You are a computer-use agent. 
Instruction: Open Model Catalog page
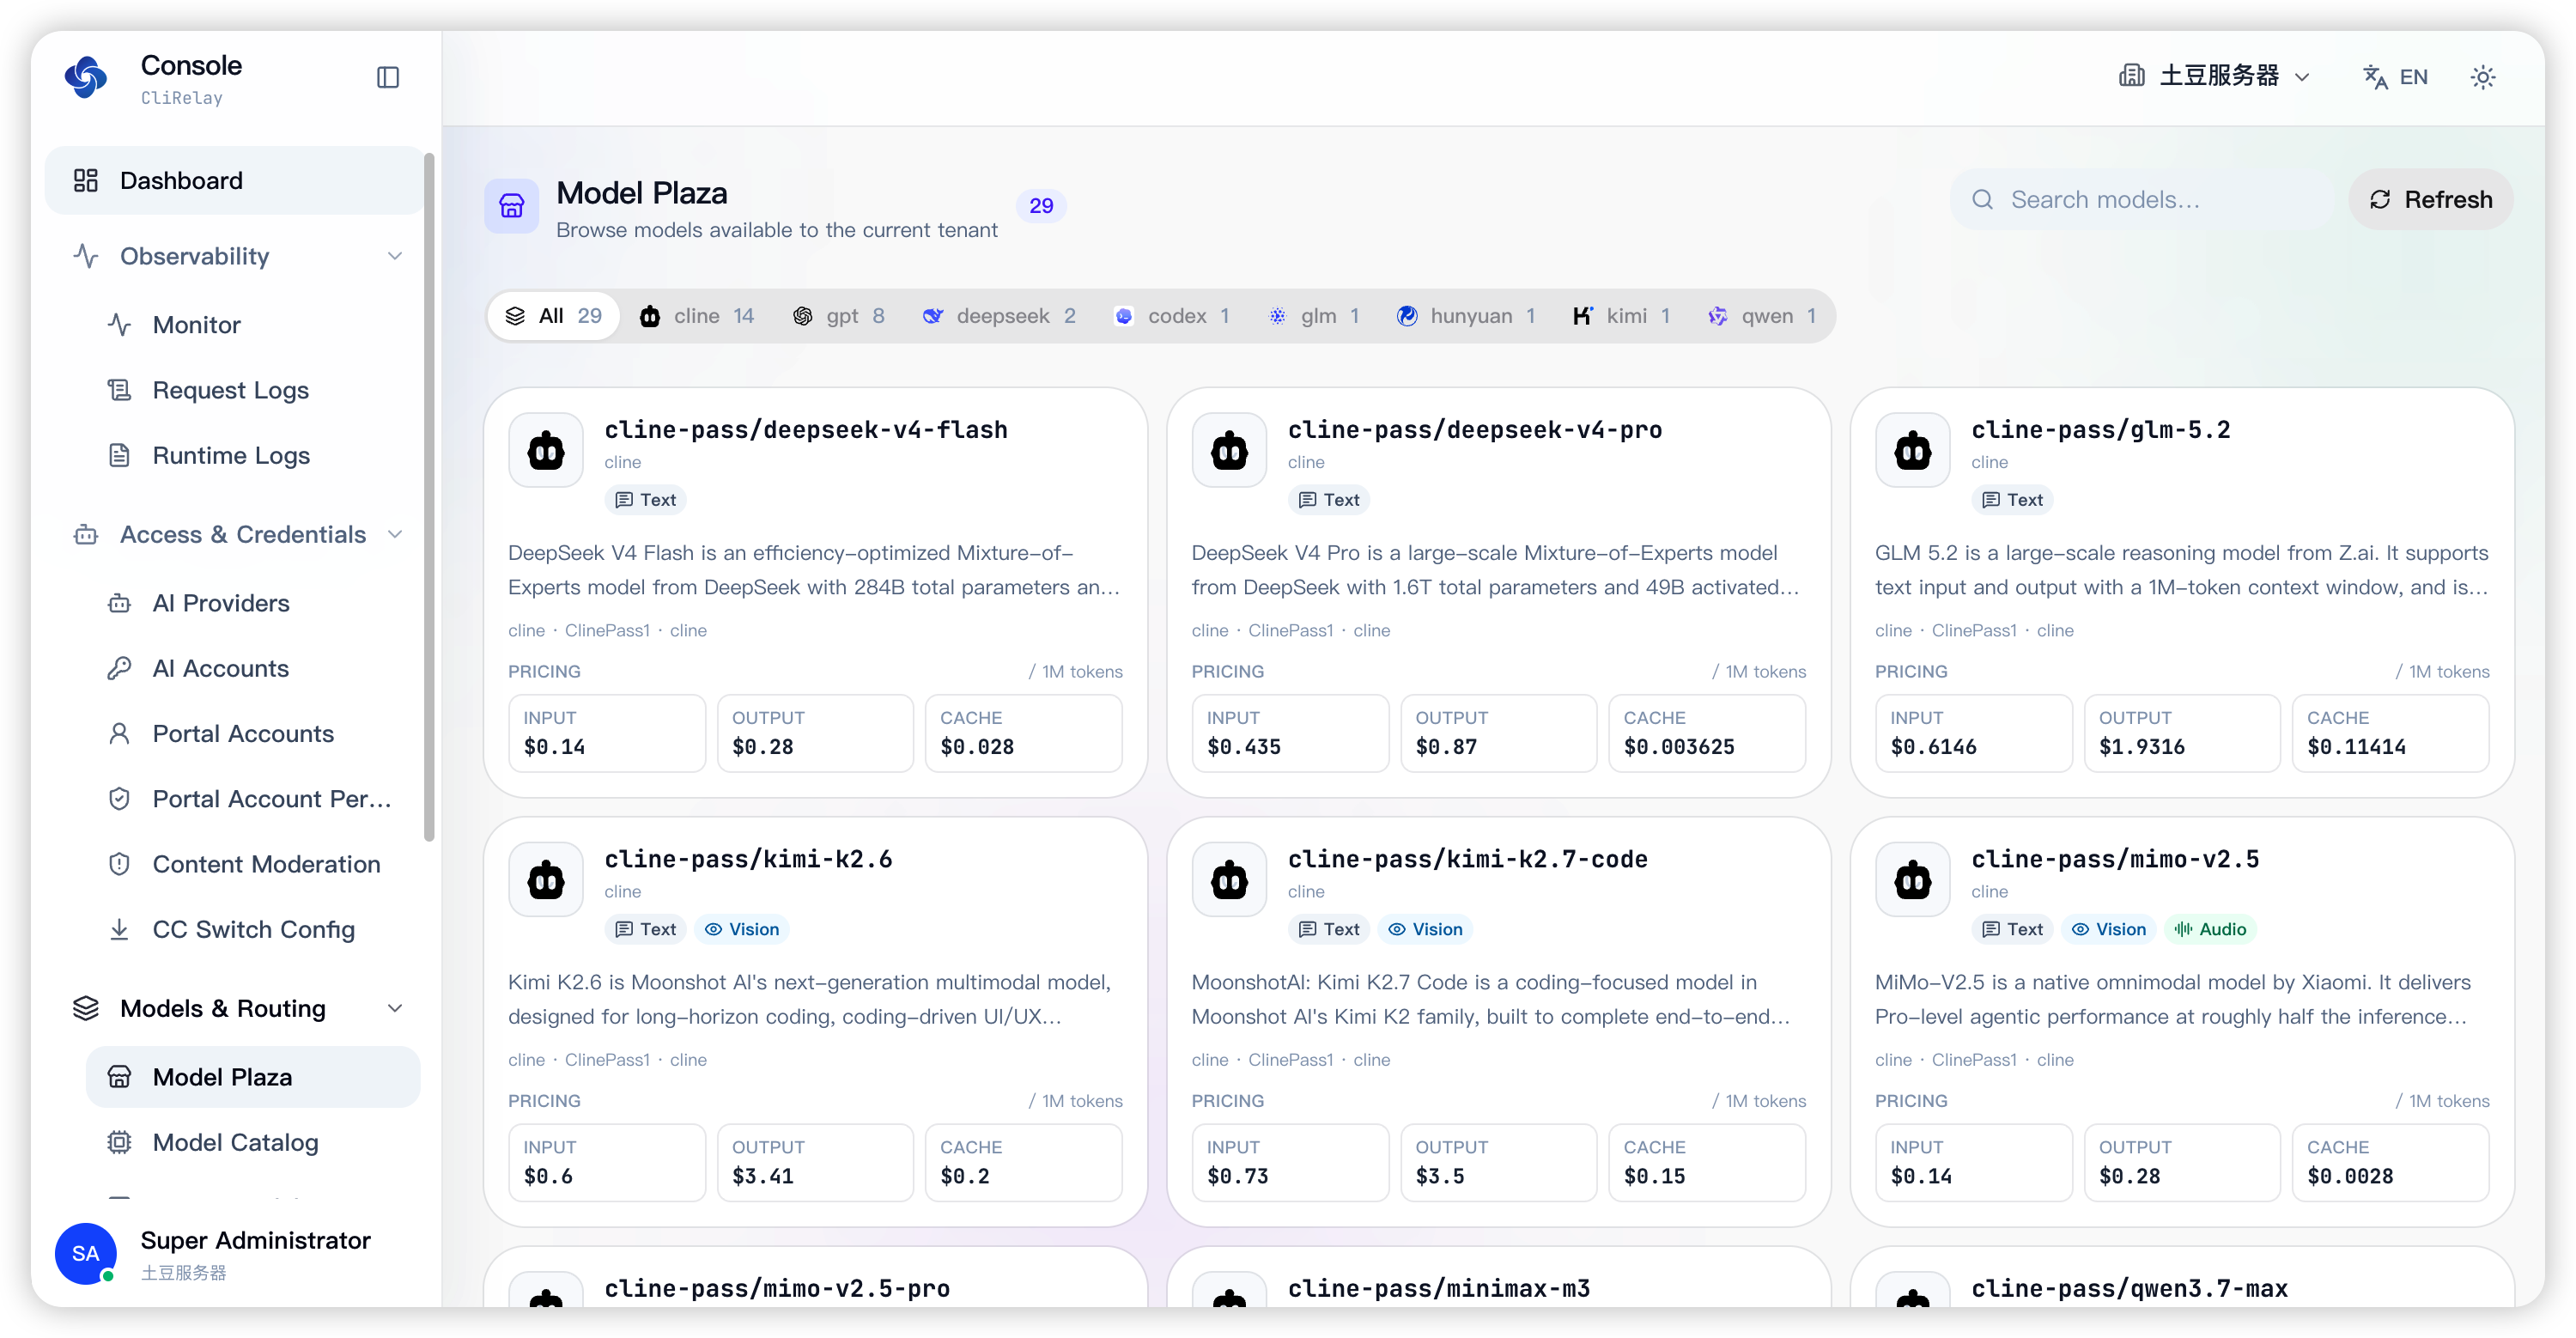click(x=252, y=1142)
